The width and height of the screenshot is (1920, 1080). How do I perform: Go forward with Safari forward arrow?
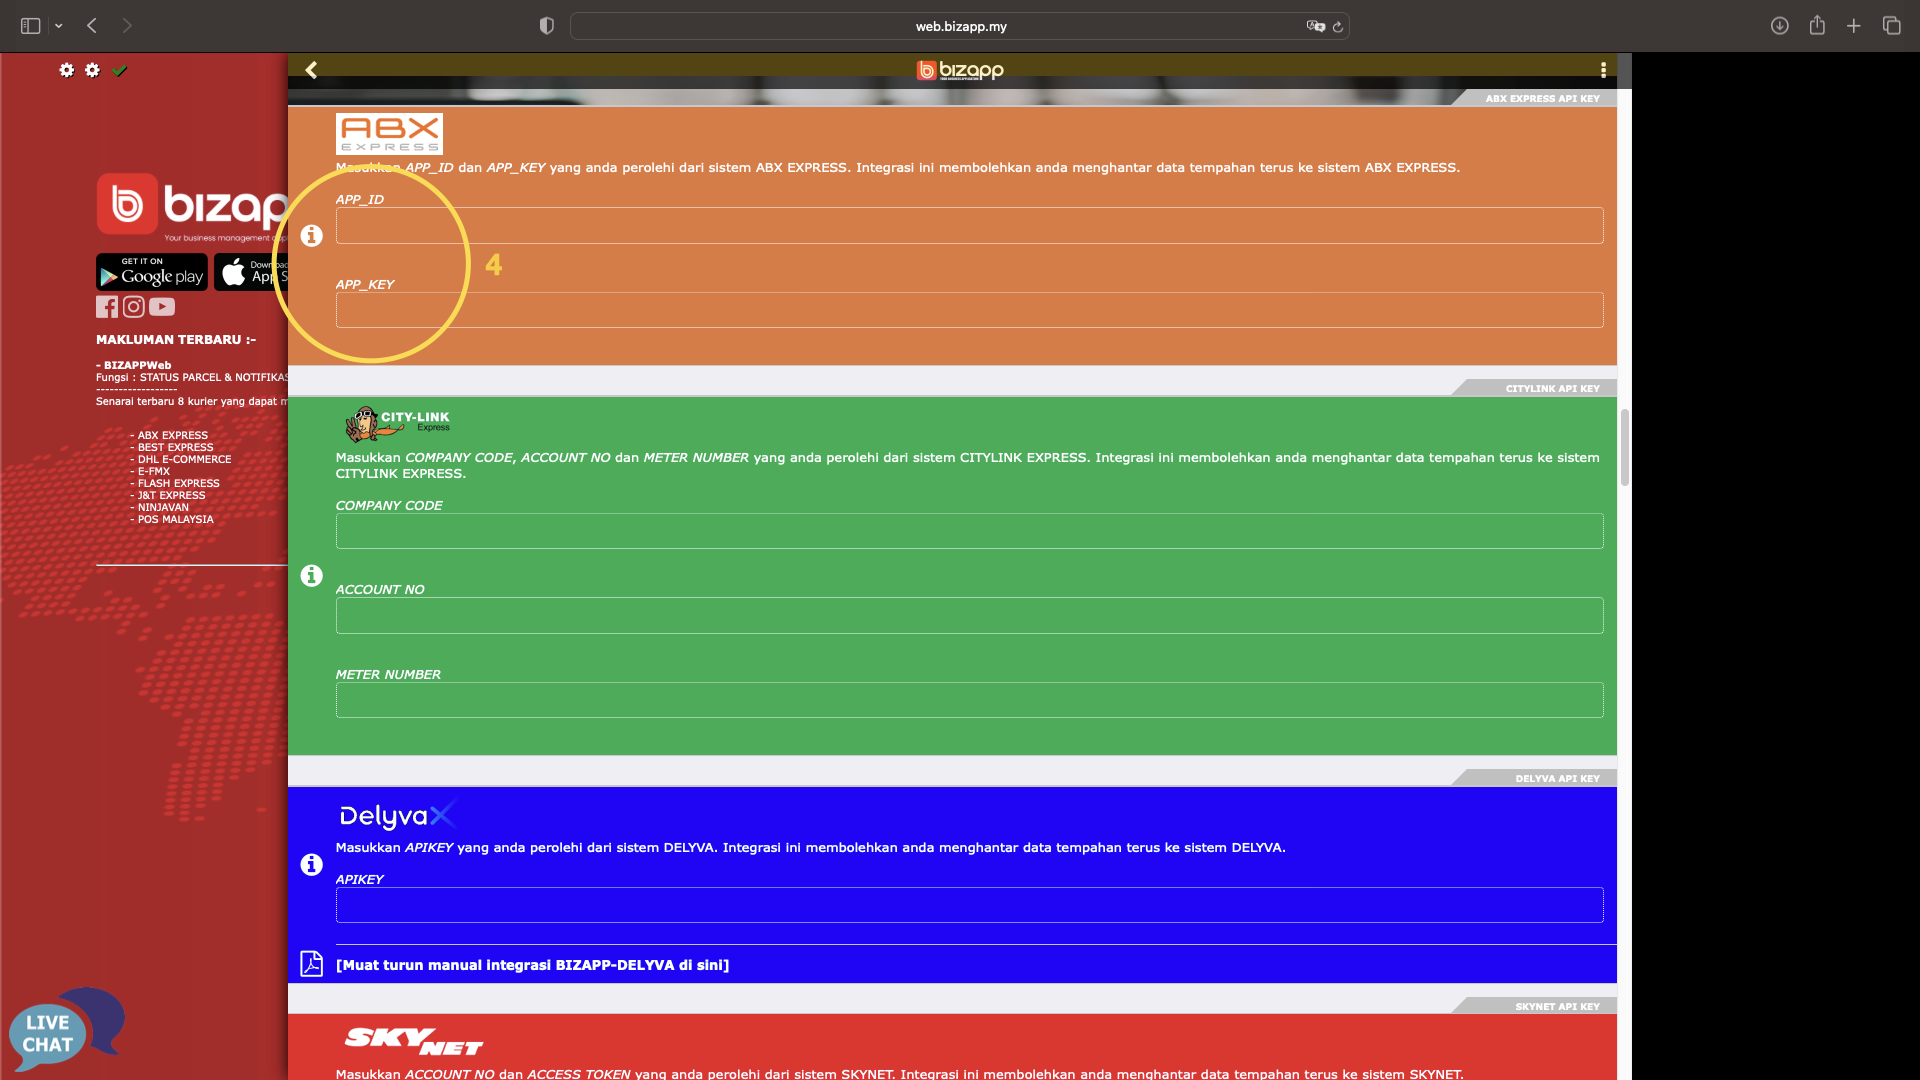pos(127,26)
